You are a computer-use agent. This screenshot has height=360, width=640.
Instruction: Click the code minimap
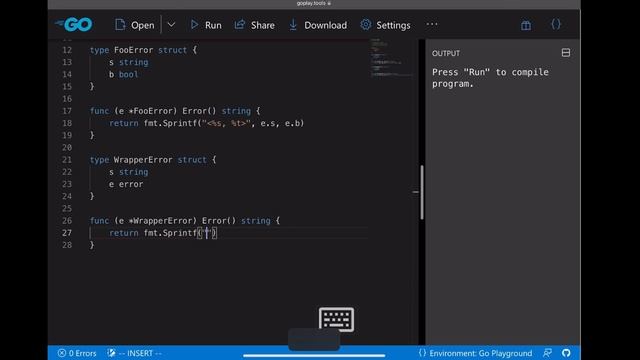(391, 57)
